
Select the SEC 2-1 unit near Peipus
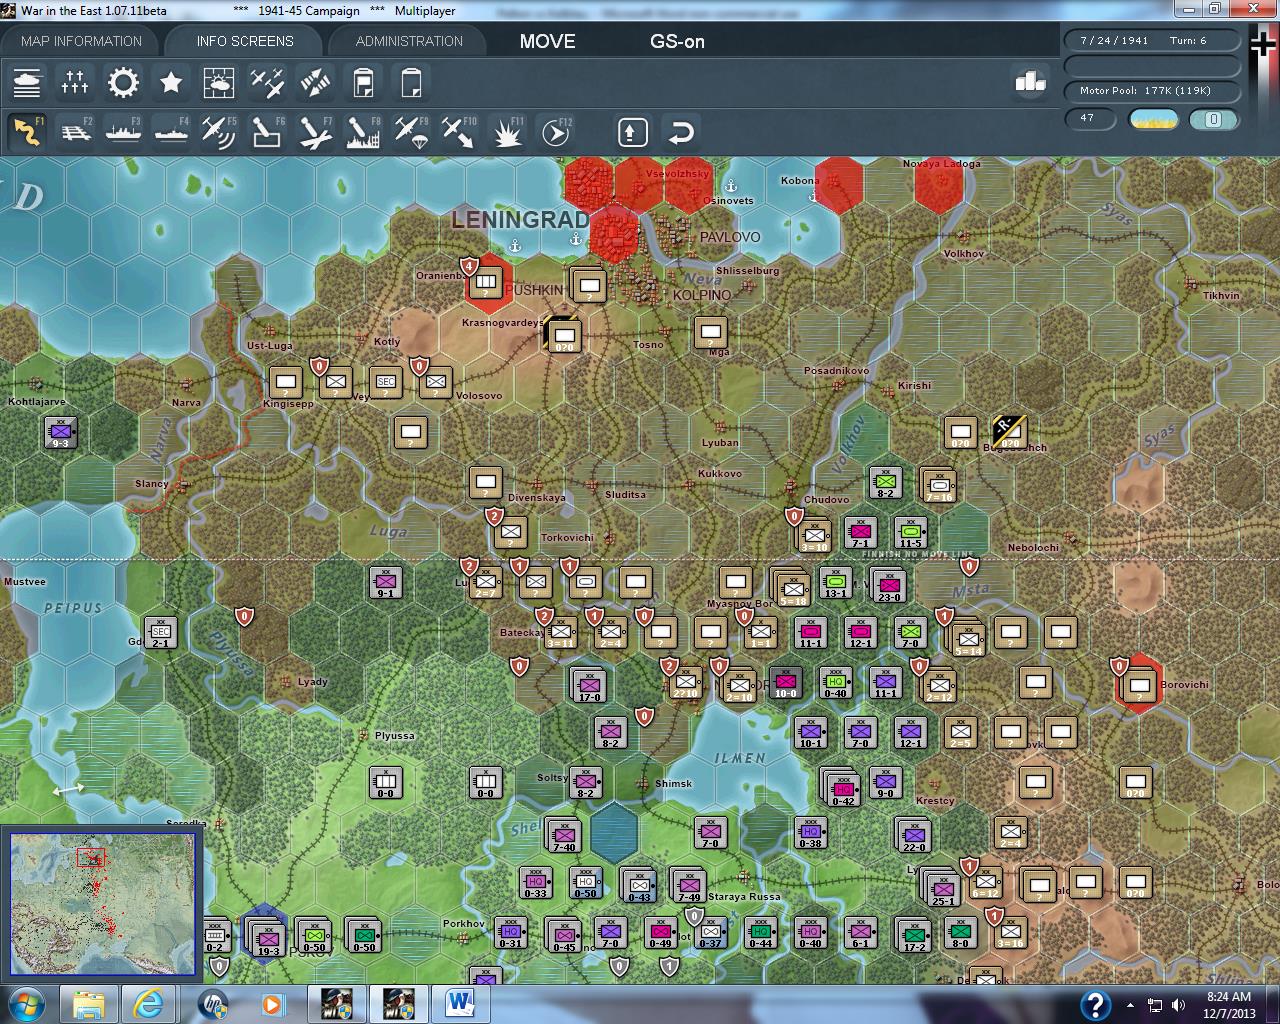pos(160,632)
